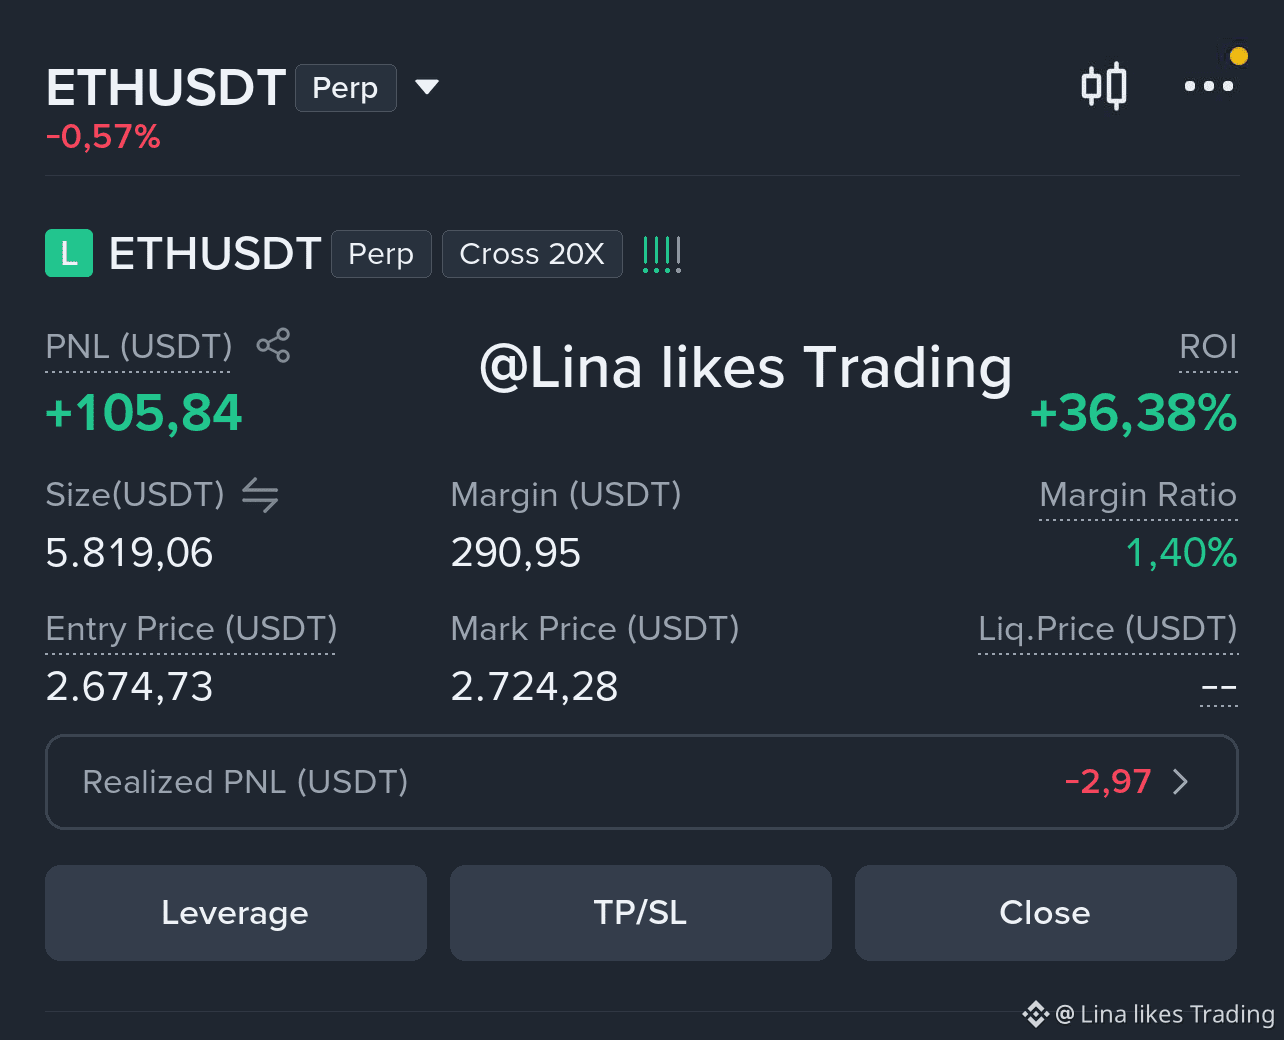Click the Margin Ratio label
Image resolution: width=1284 pixels, height=1040 pixels.
[1138, 495]
